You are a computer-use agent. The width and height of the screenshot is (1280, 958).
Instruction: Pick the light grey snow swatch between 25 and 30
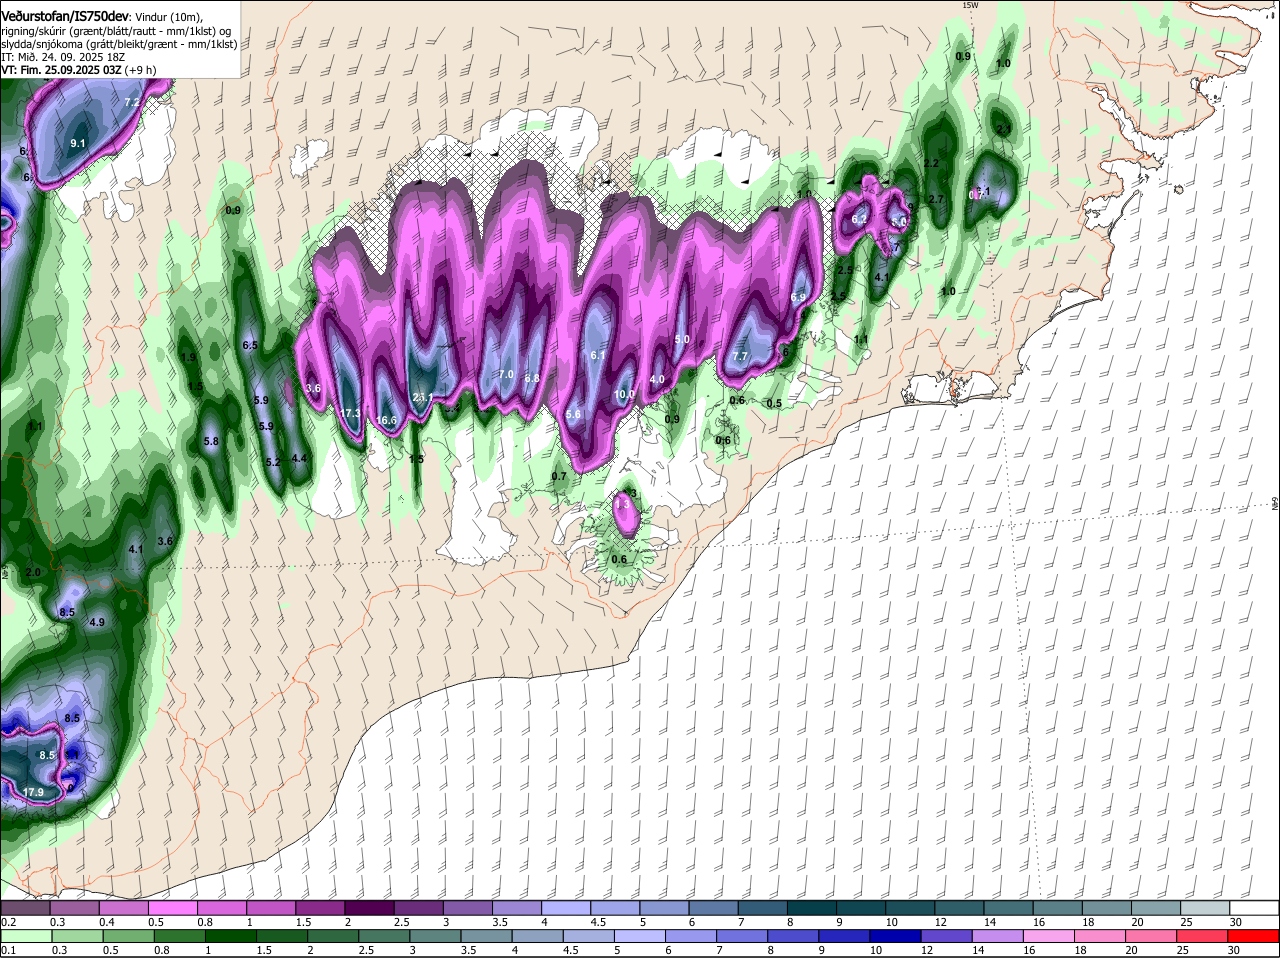point(1207,907)
